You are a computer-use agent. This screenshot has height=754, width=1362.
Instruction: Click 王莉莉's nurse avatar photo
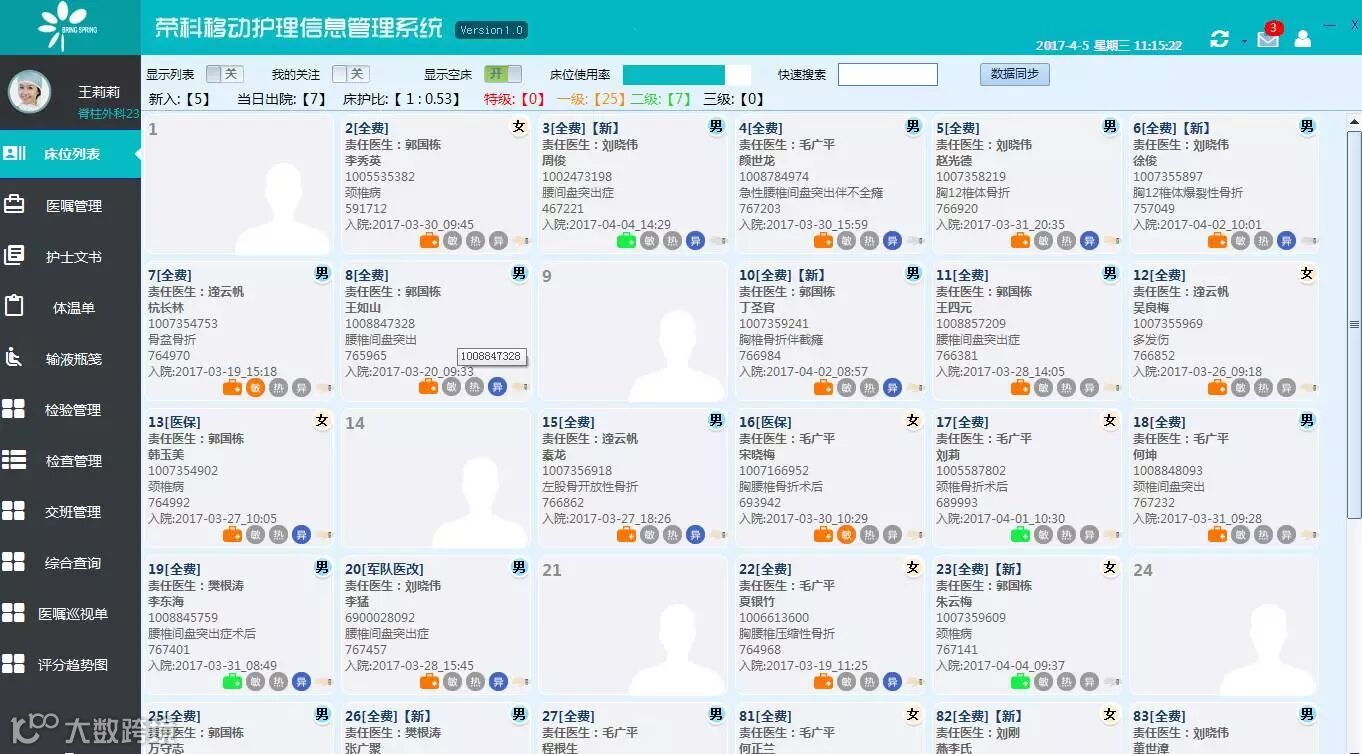coord(30,92)
